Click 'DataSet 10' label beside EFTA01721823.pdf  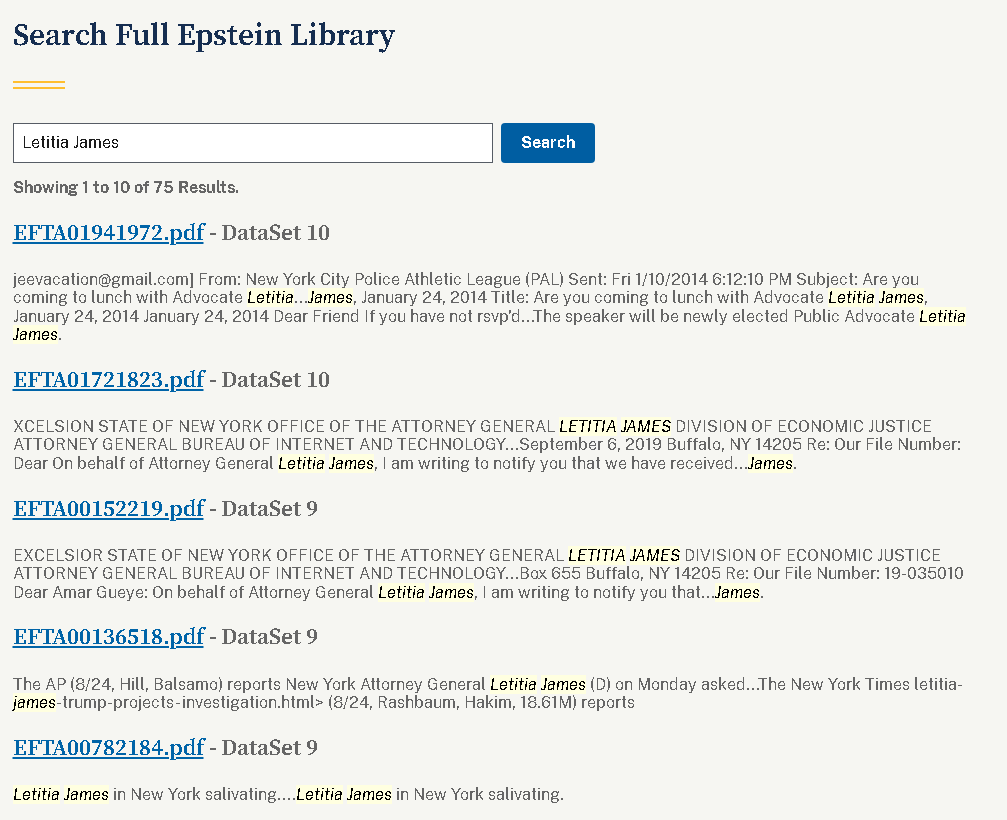[276, 379]
